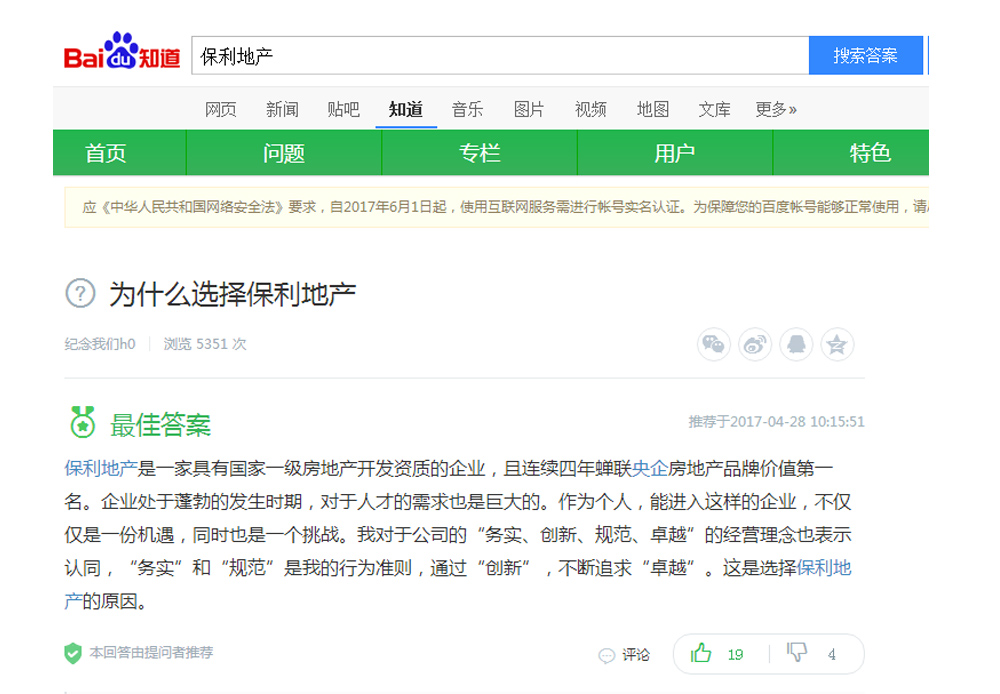The height and width of the screenshot is (694, 1000).
Task: Downvote the answer with thumbs-down icon
Action: coord(797,652)
